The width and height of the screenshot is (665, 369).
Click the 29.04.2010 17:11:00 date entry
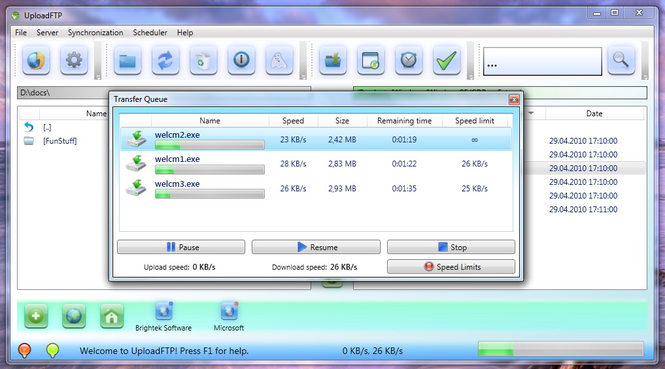coord(583,209)
